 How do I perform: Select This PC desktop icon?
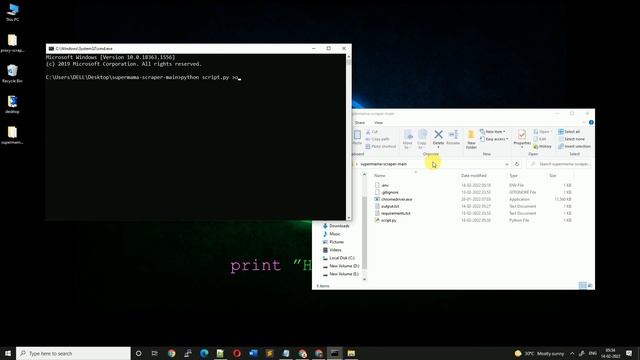tap(12, 13)
